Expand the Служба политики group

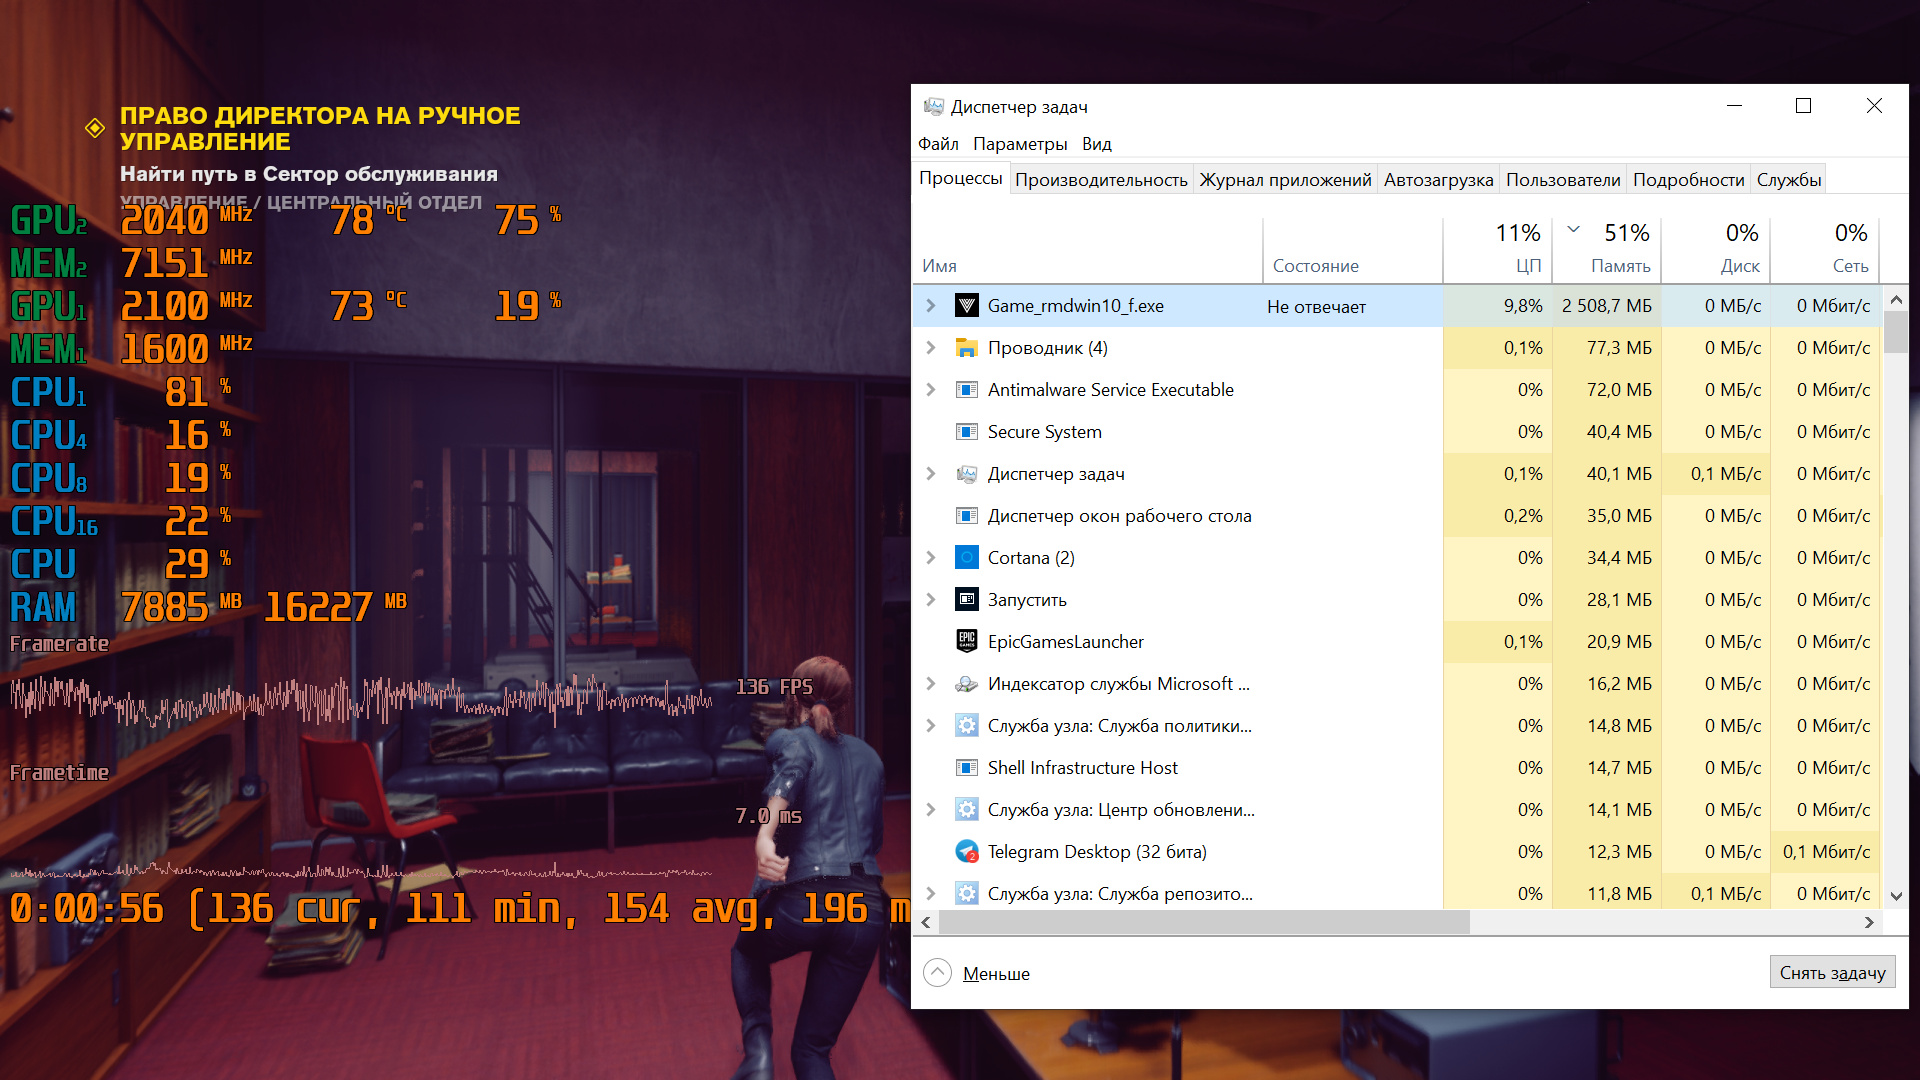pyautogui.click(x=931, y=726)
